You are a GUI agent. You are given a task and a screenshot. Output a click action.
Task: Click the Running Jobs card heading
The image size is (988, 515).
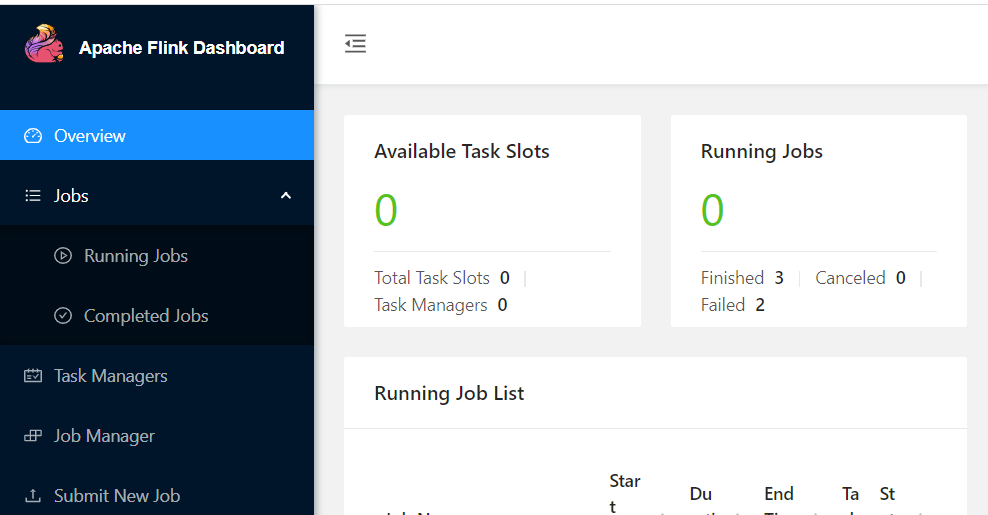(762, 151)
